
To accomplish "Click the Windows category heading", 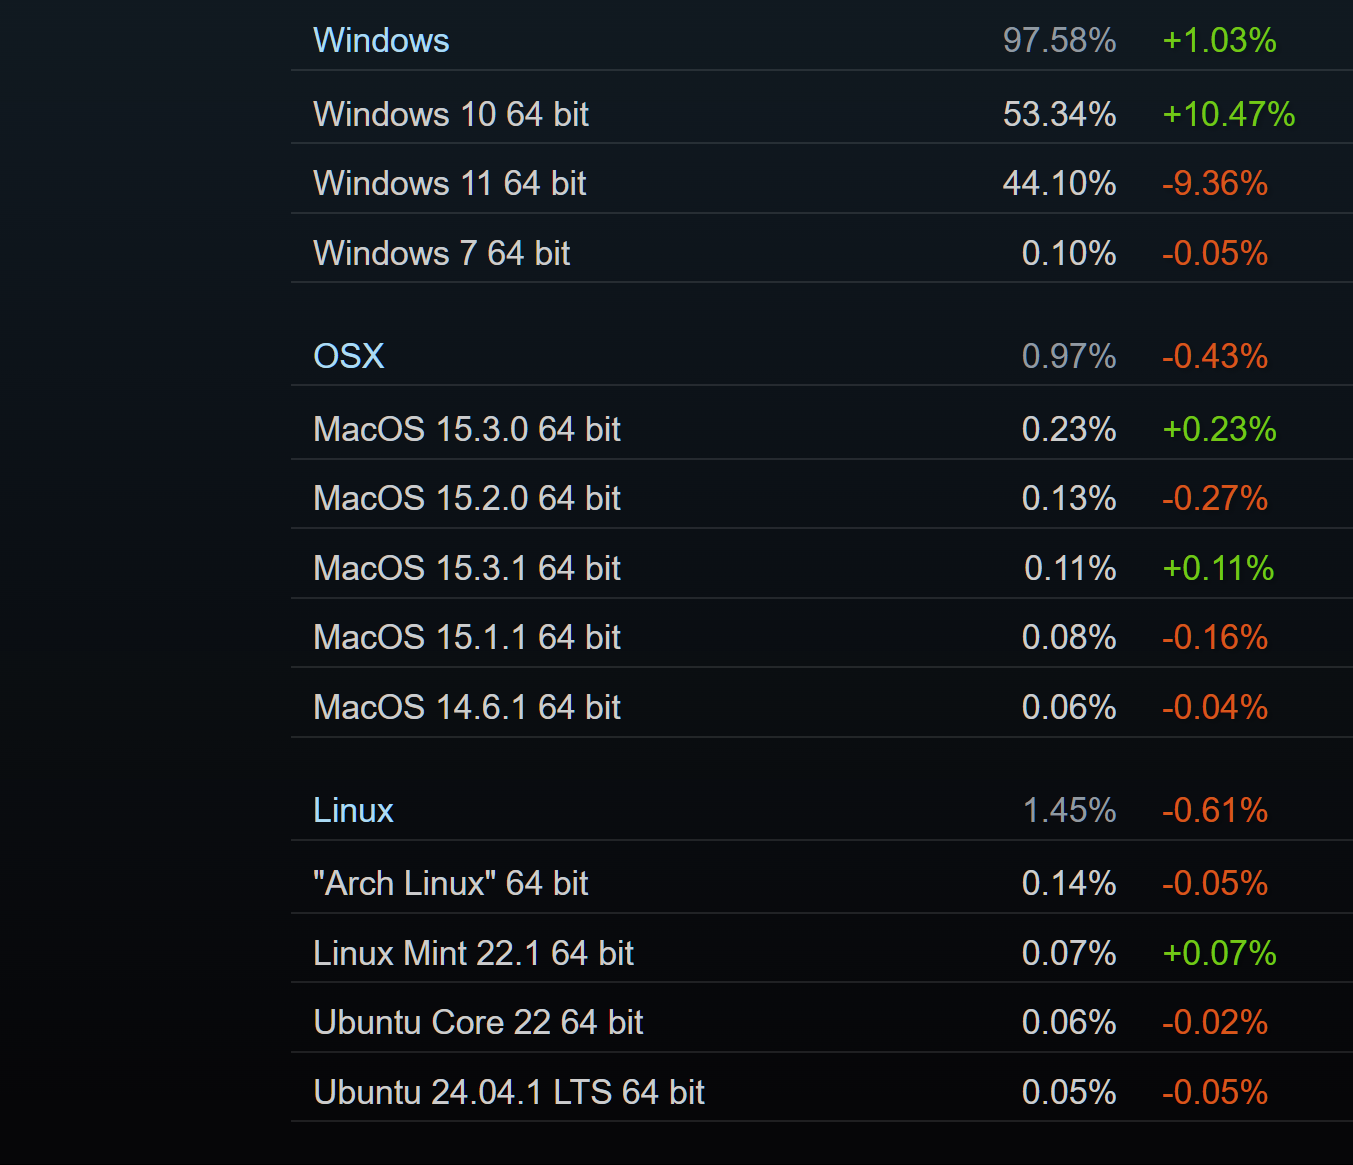I will (381, 41).
